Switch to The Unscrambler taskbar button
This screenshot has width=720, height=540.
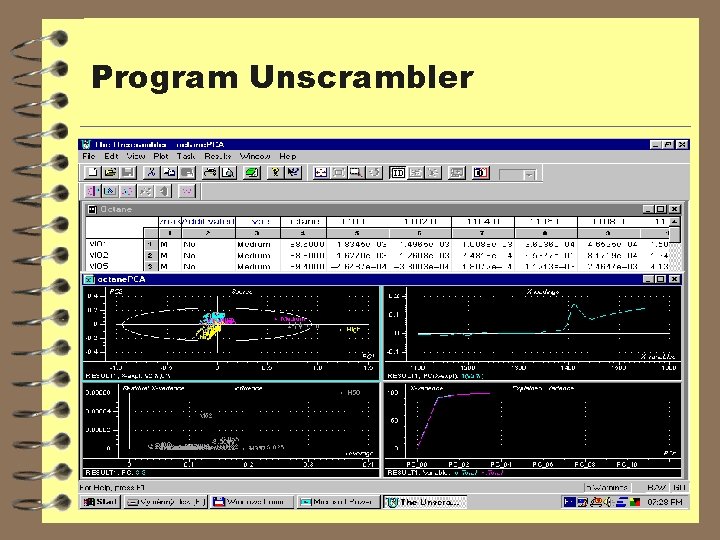click(x=425, y=502)
